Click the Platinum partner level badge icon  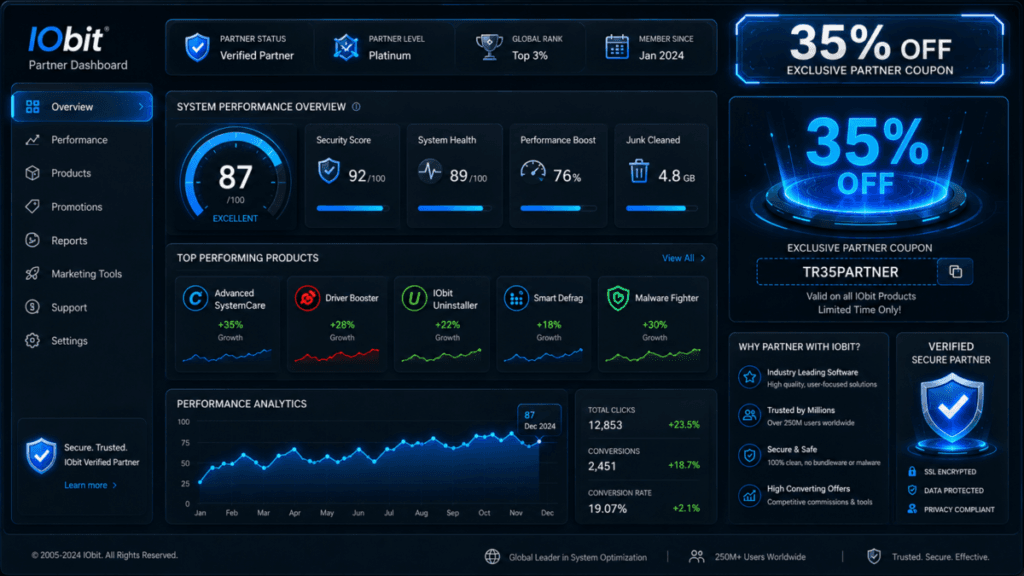point(346,48)
